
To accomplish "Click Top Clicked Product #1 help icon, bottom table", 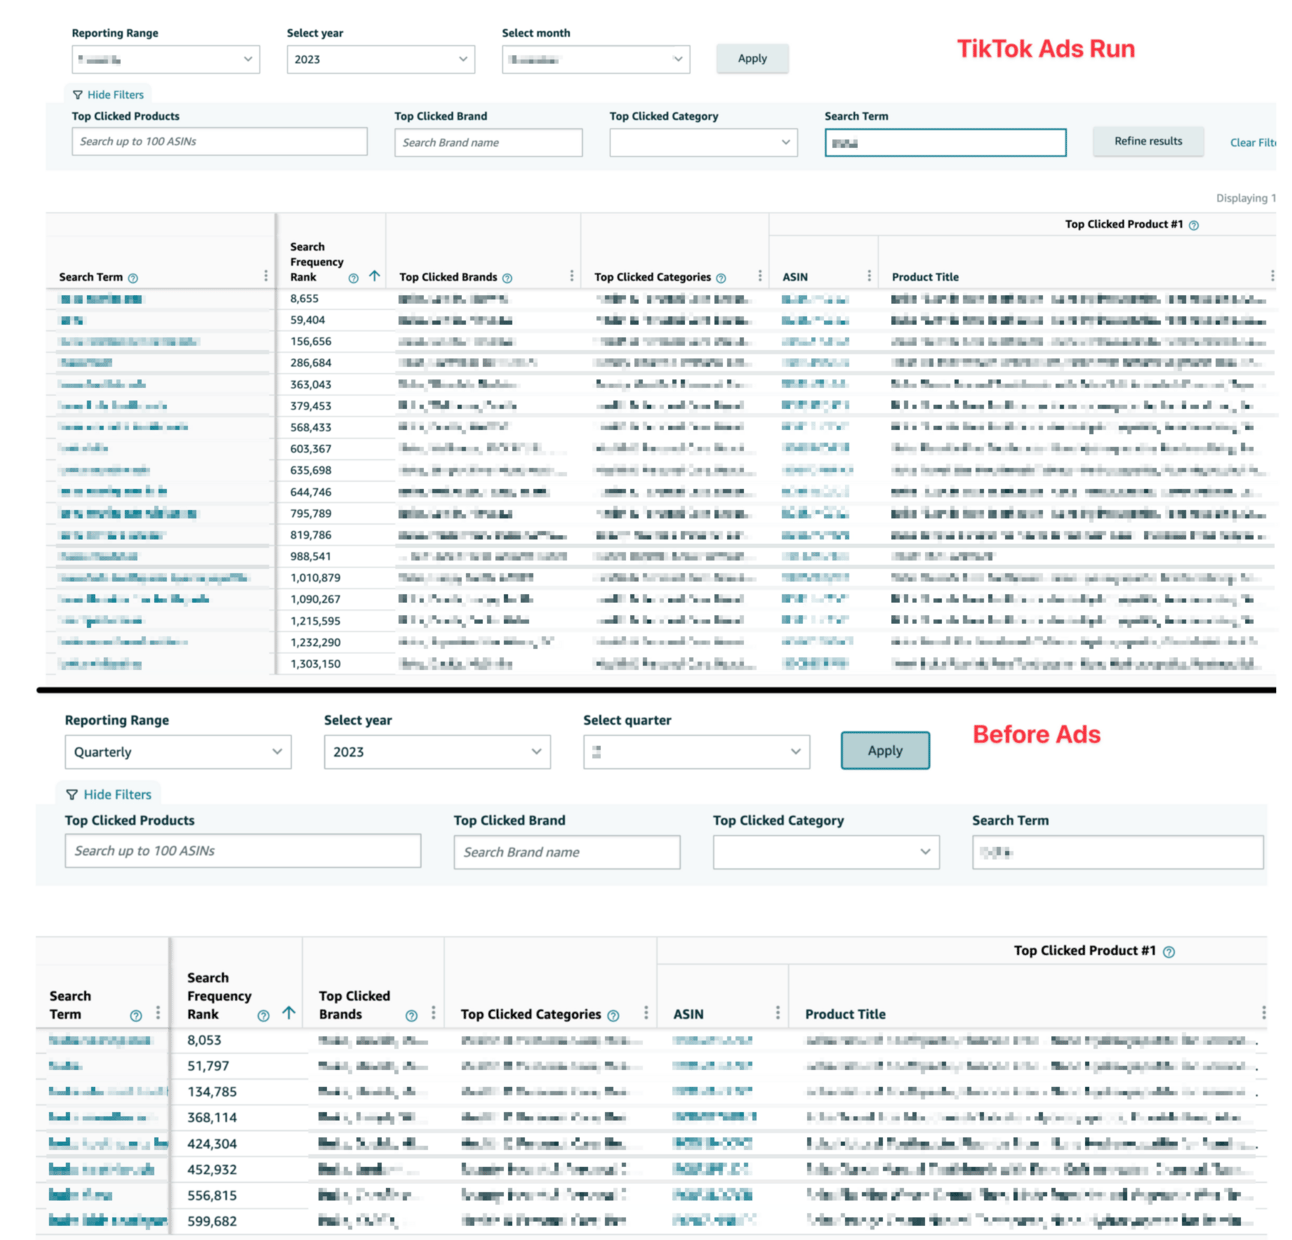I will [1169, 952].
